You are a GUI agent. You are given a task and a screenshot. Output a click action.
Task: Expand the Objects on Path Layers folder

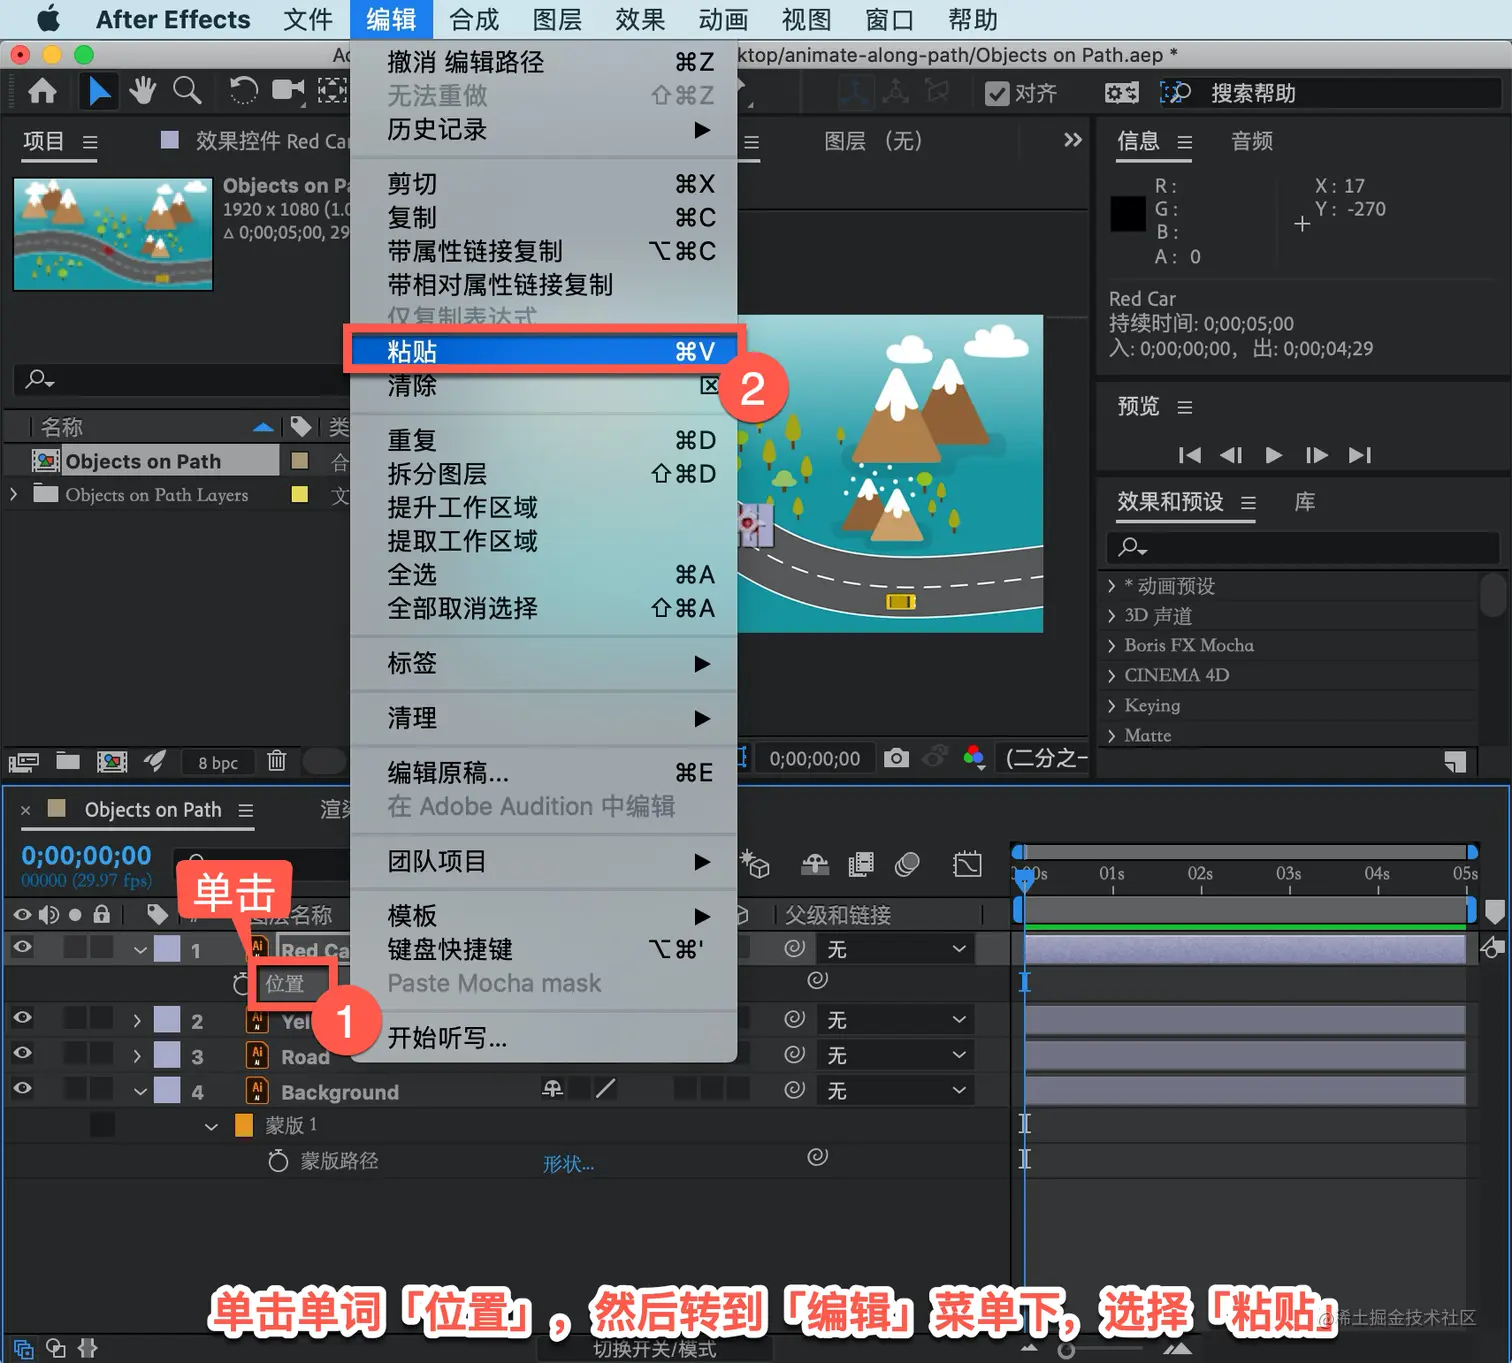coord(14,494)
